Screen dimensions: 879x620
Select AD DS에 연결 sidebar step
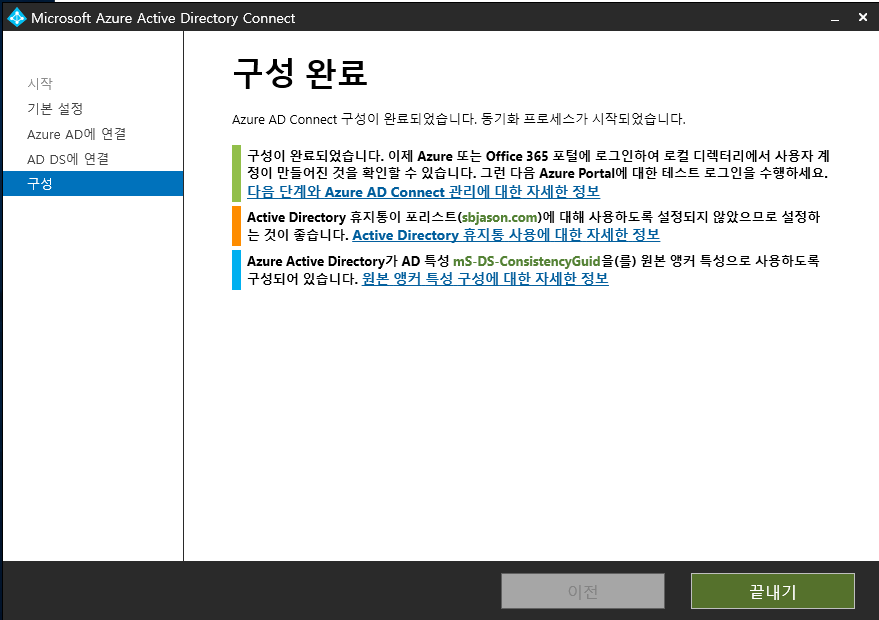coord(68,159)
